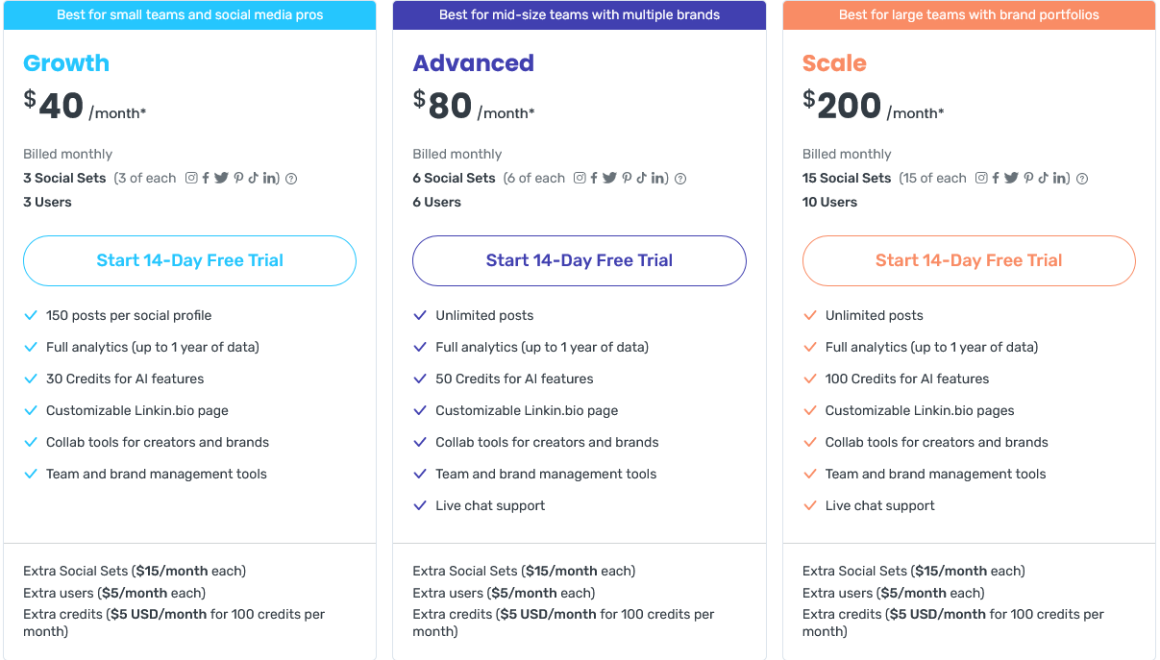The image size is (1160, 660).
Task: Select the 'Best for small teams' banner
Action: [189, 15]
